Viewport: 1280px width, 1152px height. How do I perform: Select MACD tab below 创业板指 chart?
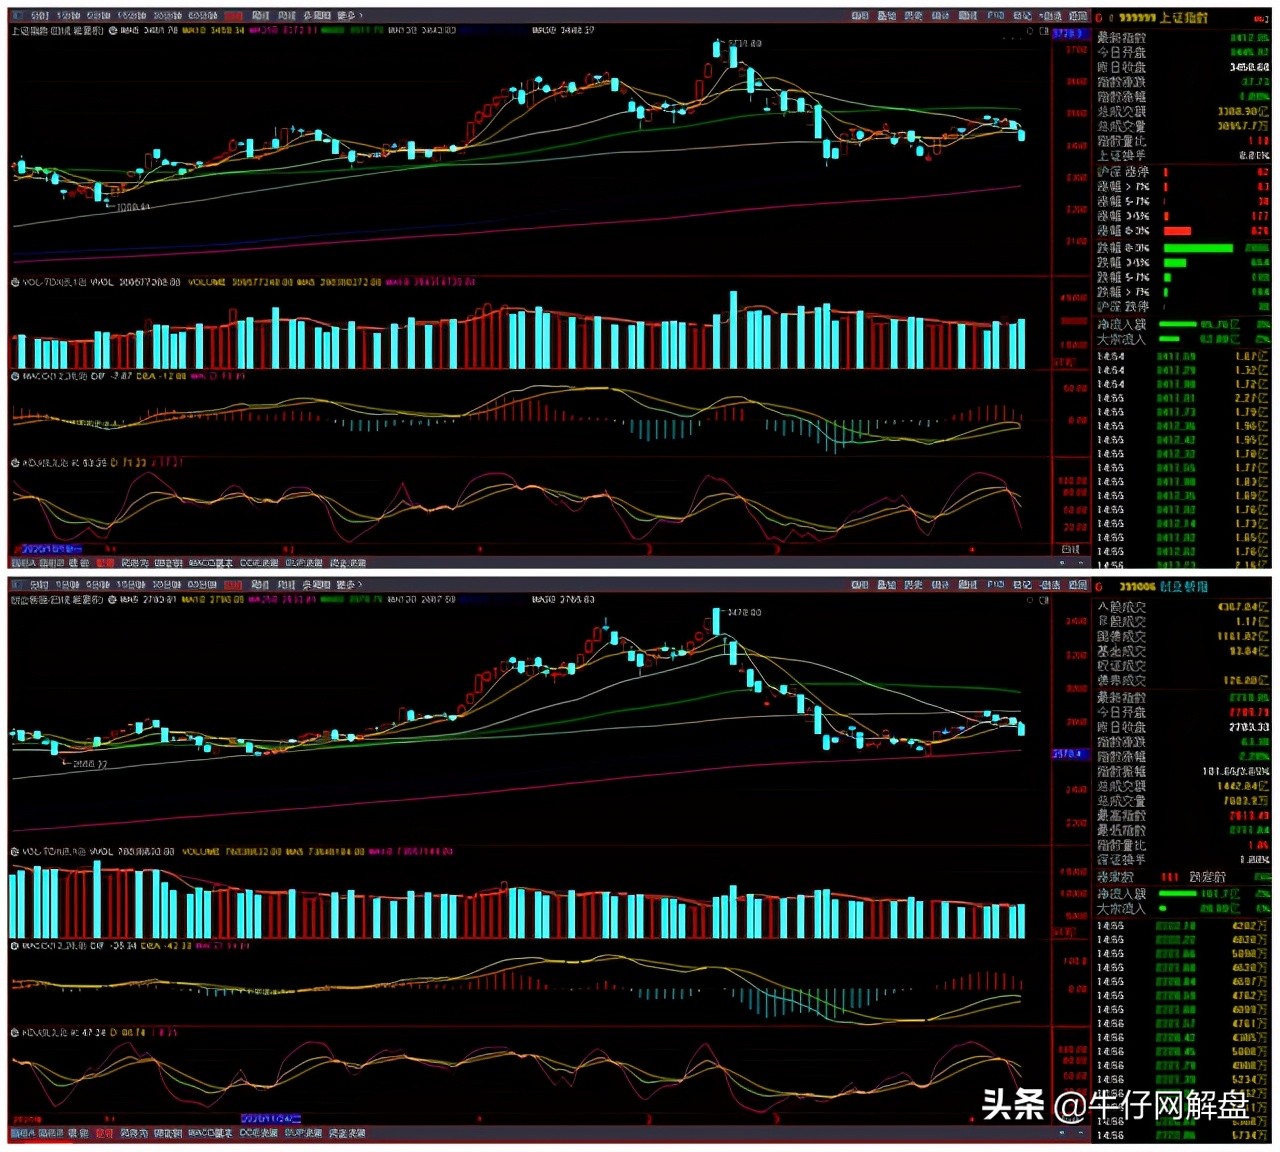pyautogui.click(x=210, y=1133)
